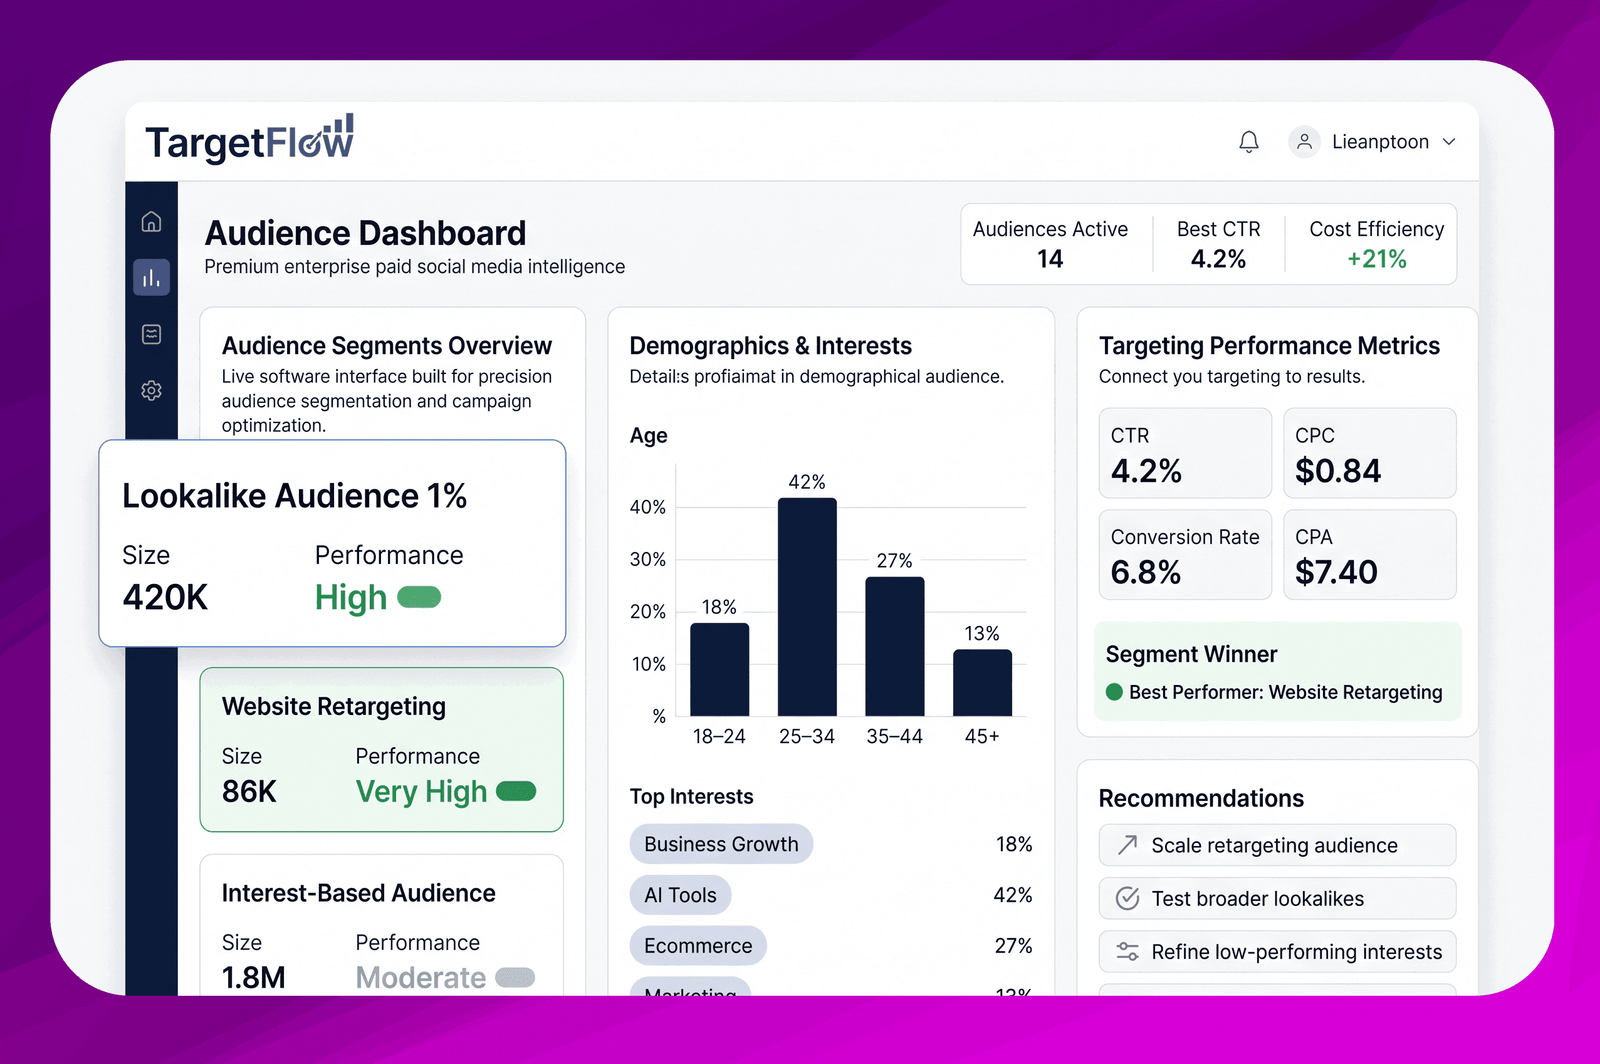The width and height of the screenshot is (1600, 1064).
Task: Go to Home in the sidebar
Action: click(151, 221)
